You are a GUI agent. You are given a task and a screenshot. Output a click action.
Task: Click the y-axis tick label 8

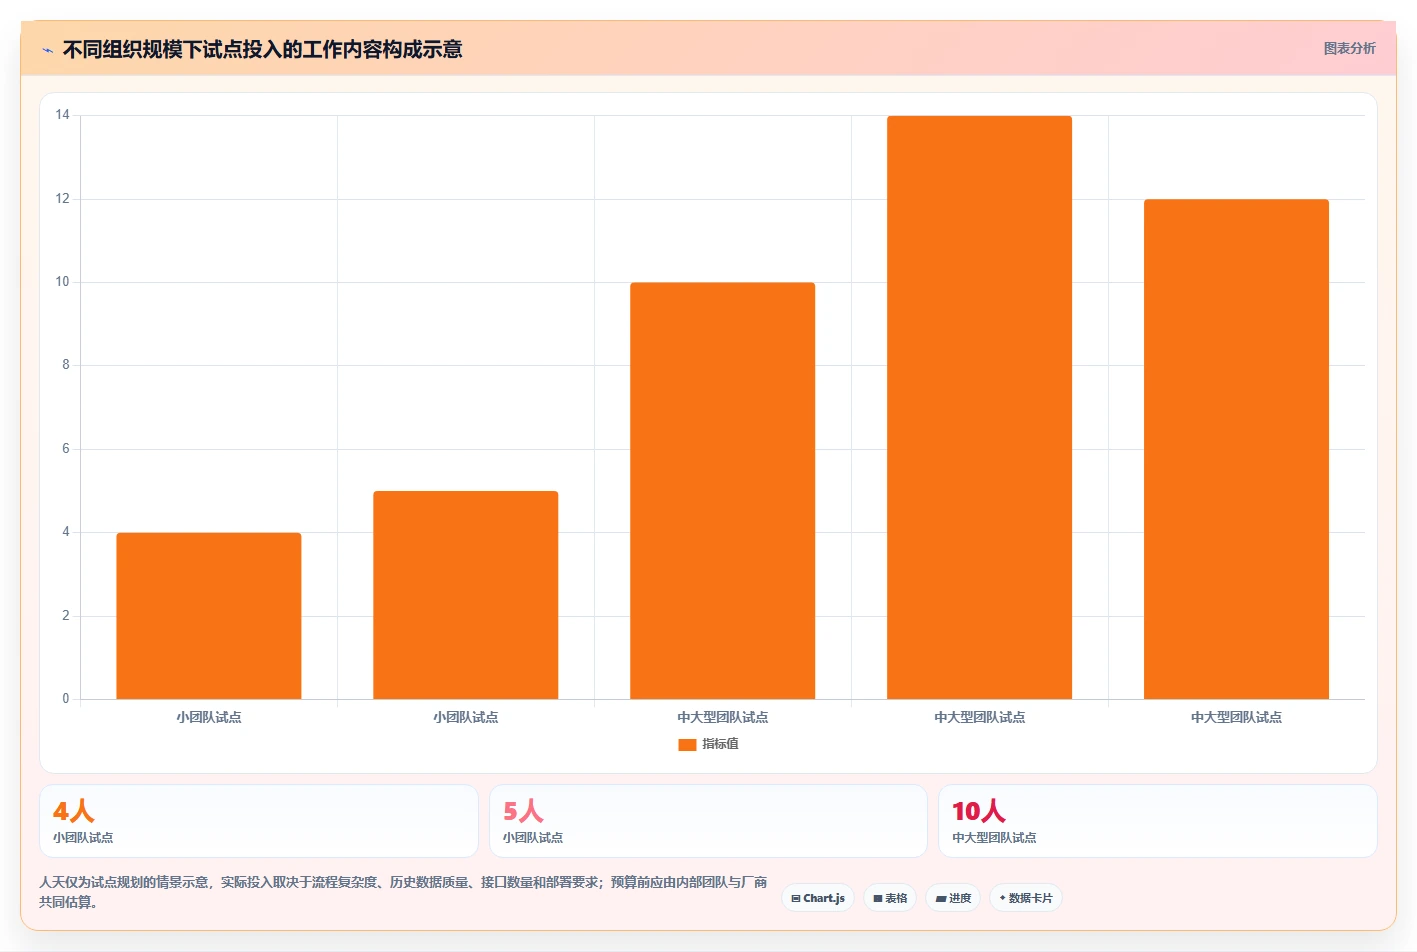coord(66,365)
